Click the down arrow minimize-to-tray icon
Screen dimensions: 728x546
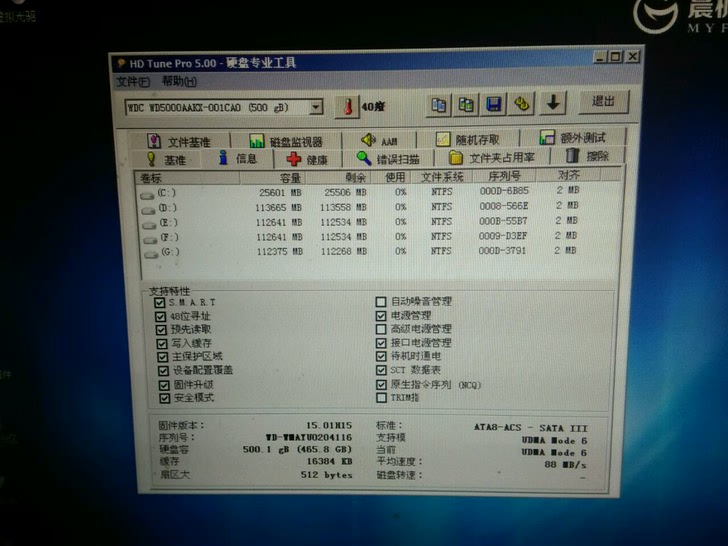(552, 103)
